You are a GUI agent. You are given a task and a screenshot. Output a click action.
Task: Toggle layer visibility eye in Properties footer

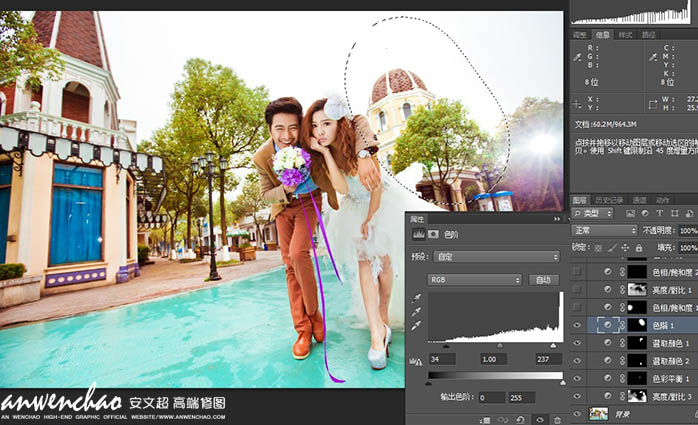(x=540, y=420)
